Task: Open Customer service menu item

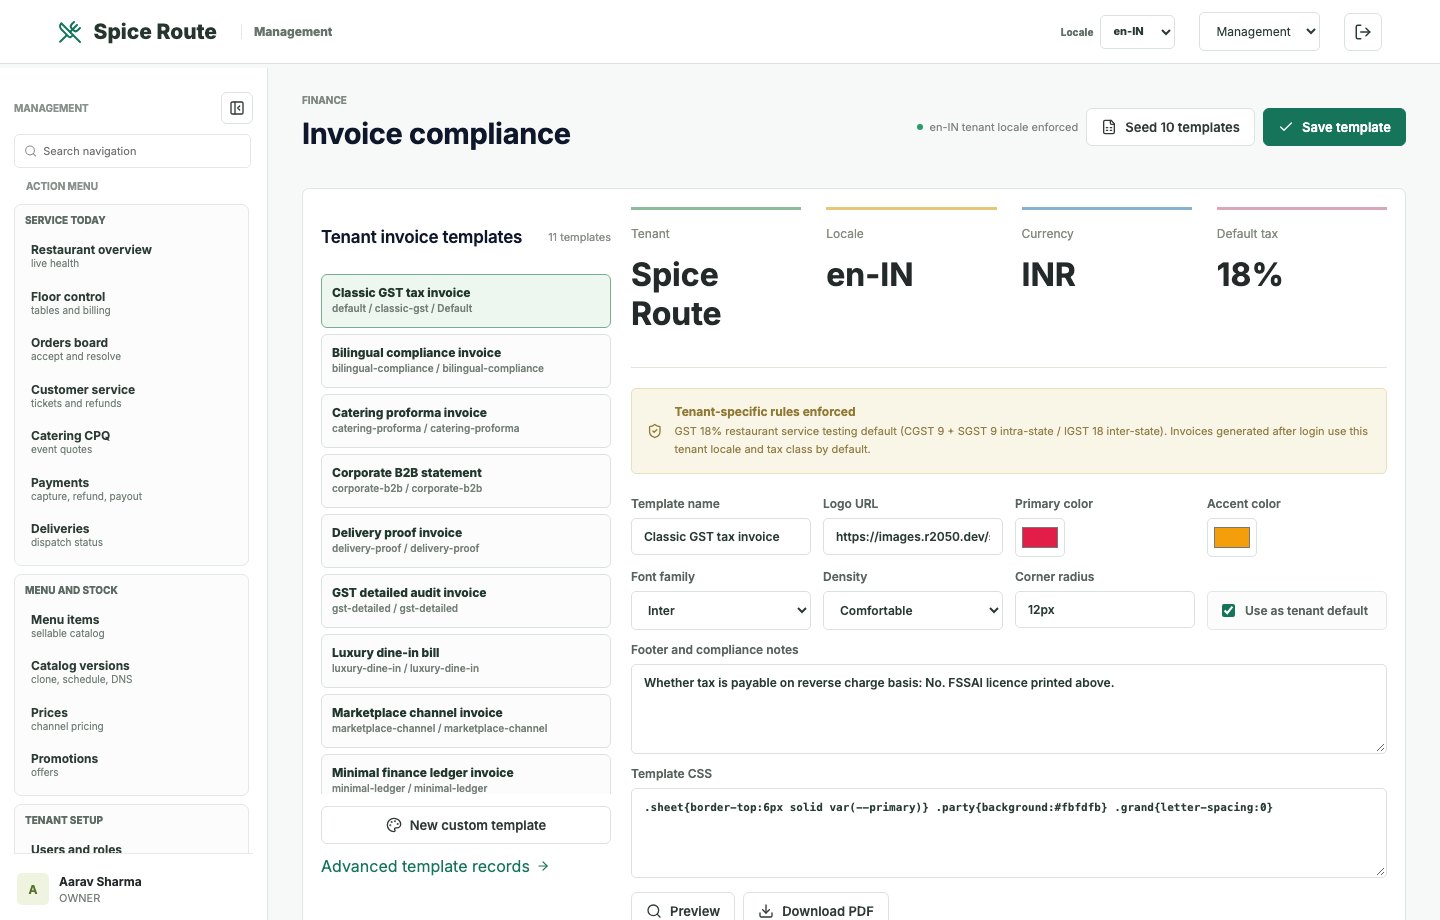Action: click(x=131, y=396)
